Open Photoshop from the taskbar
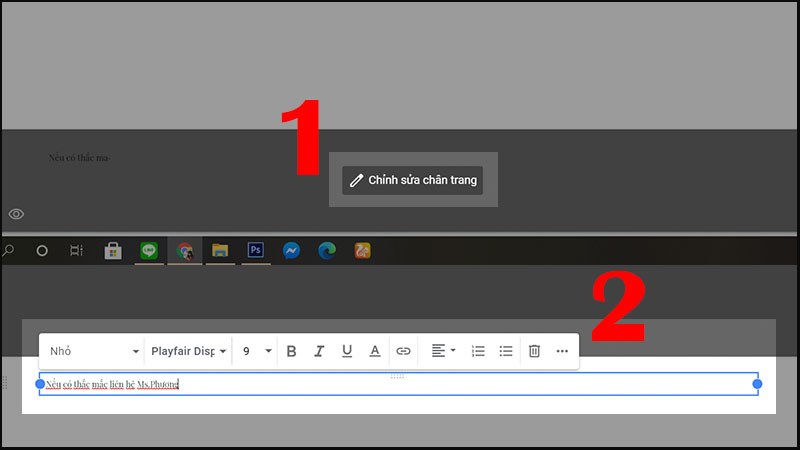Screen dimensions: 800x450 [255, 250]
